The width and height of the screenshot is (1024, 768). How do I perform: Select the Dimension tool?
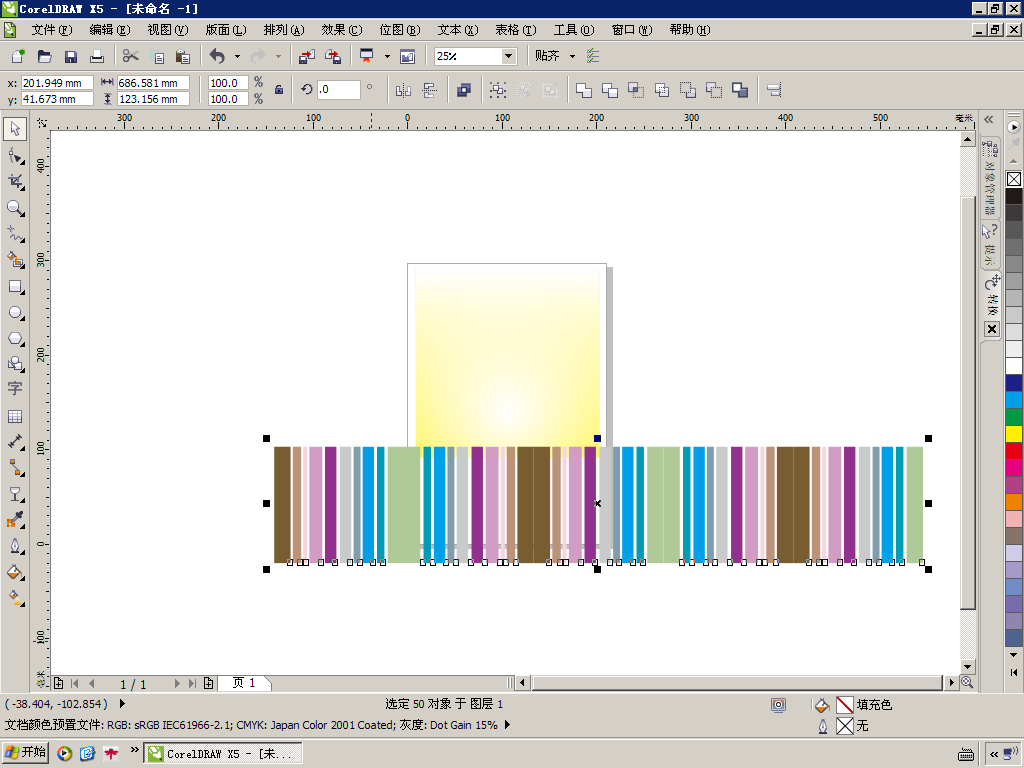coord(16,442)
